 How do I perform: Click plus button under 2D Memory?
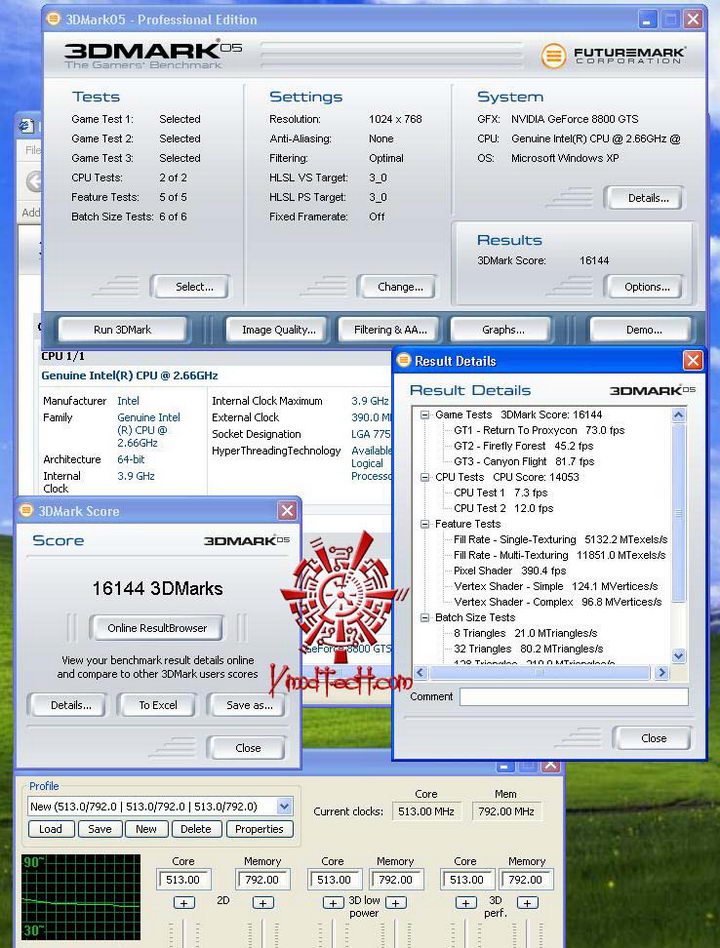[x=263, y=903]
